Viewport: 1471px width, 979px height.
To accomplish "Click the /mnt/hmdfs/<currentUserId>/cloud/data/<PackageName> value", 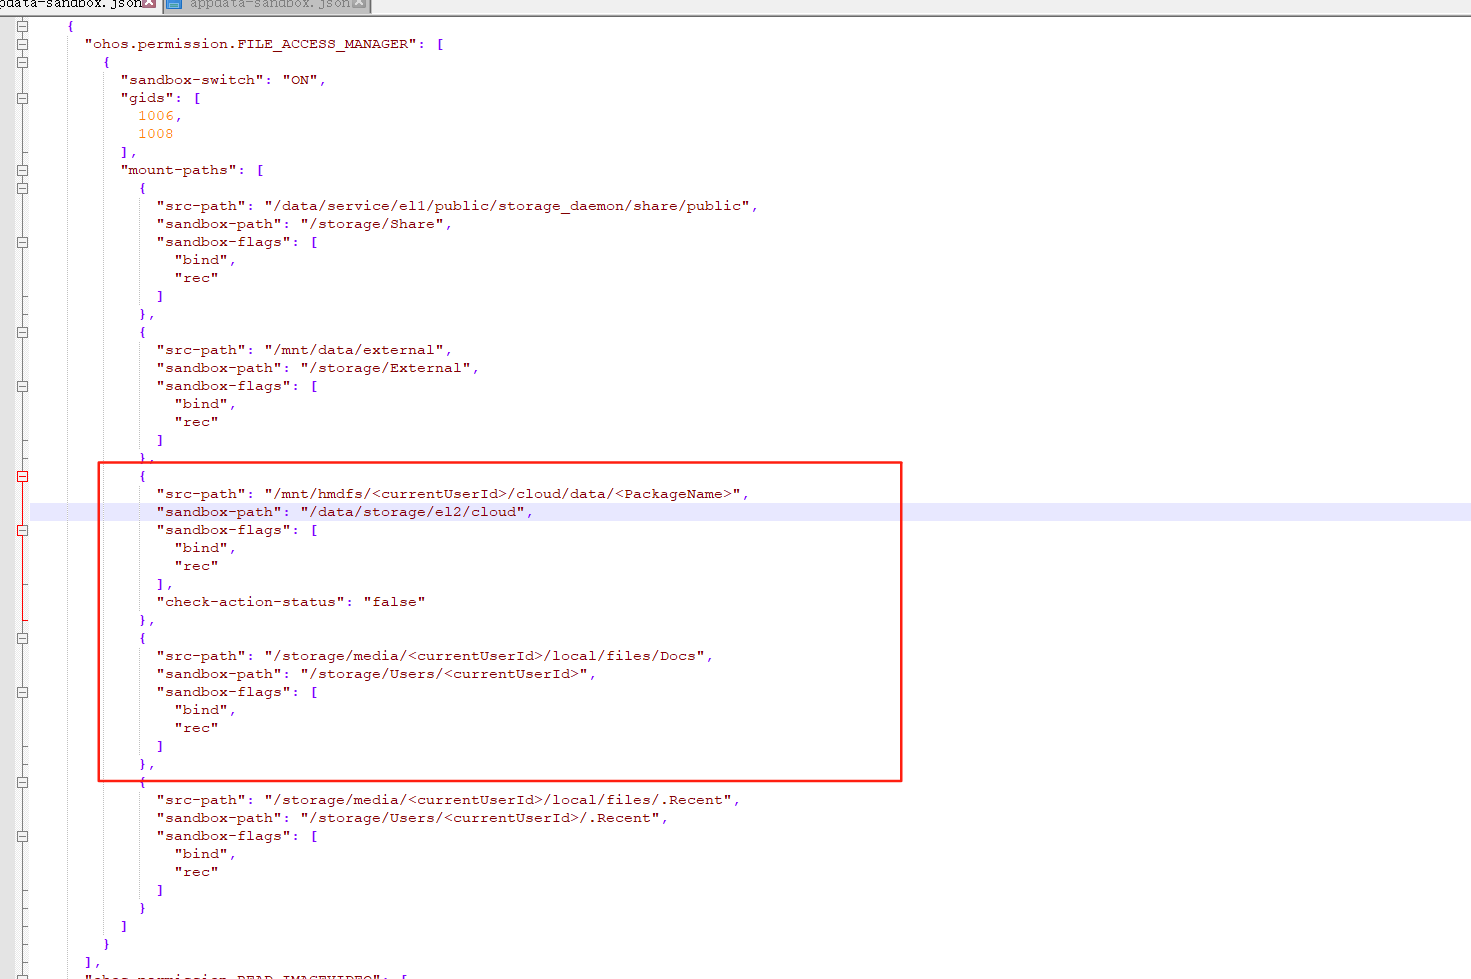I will coord(503,494).
